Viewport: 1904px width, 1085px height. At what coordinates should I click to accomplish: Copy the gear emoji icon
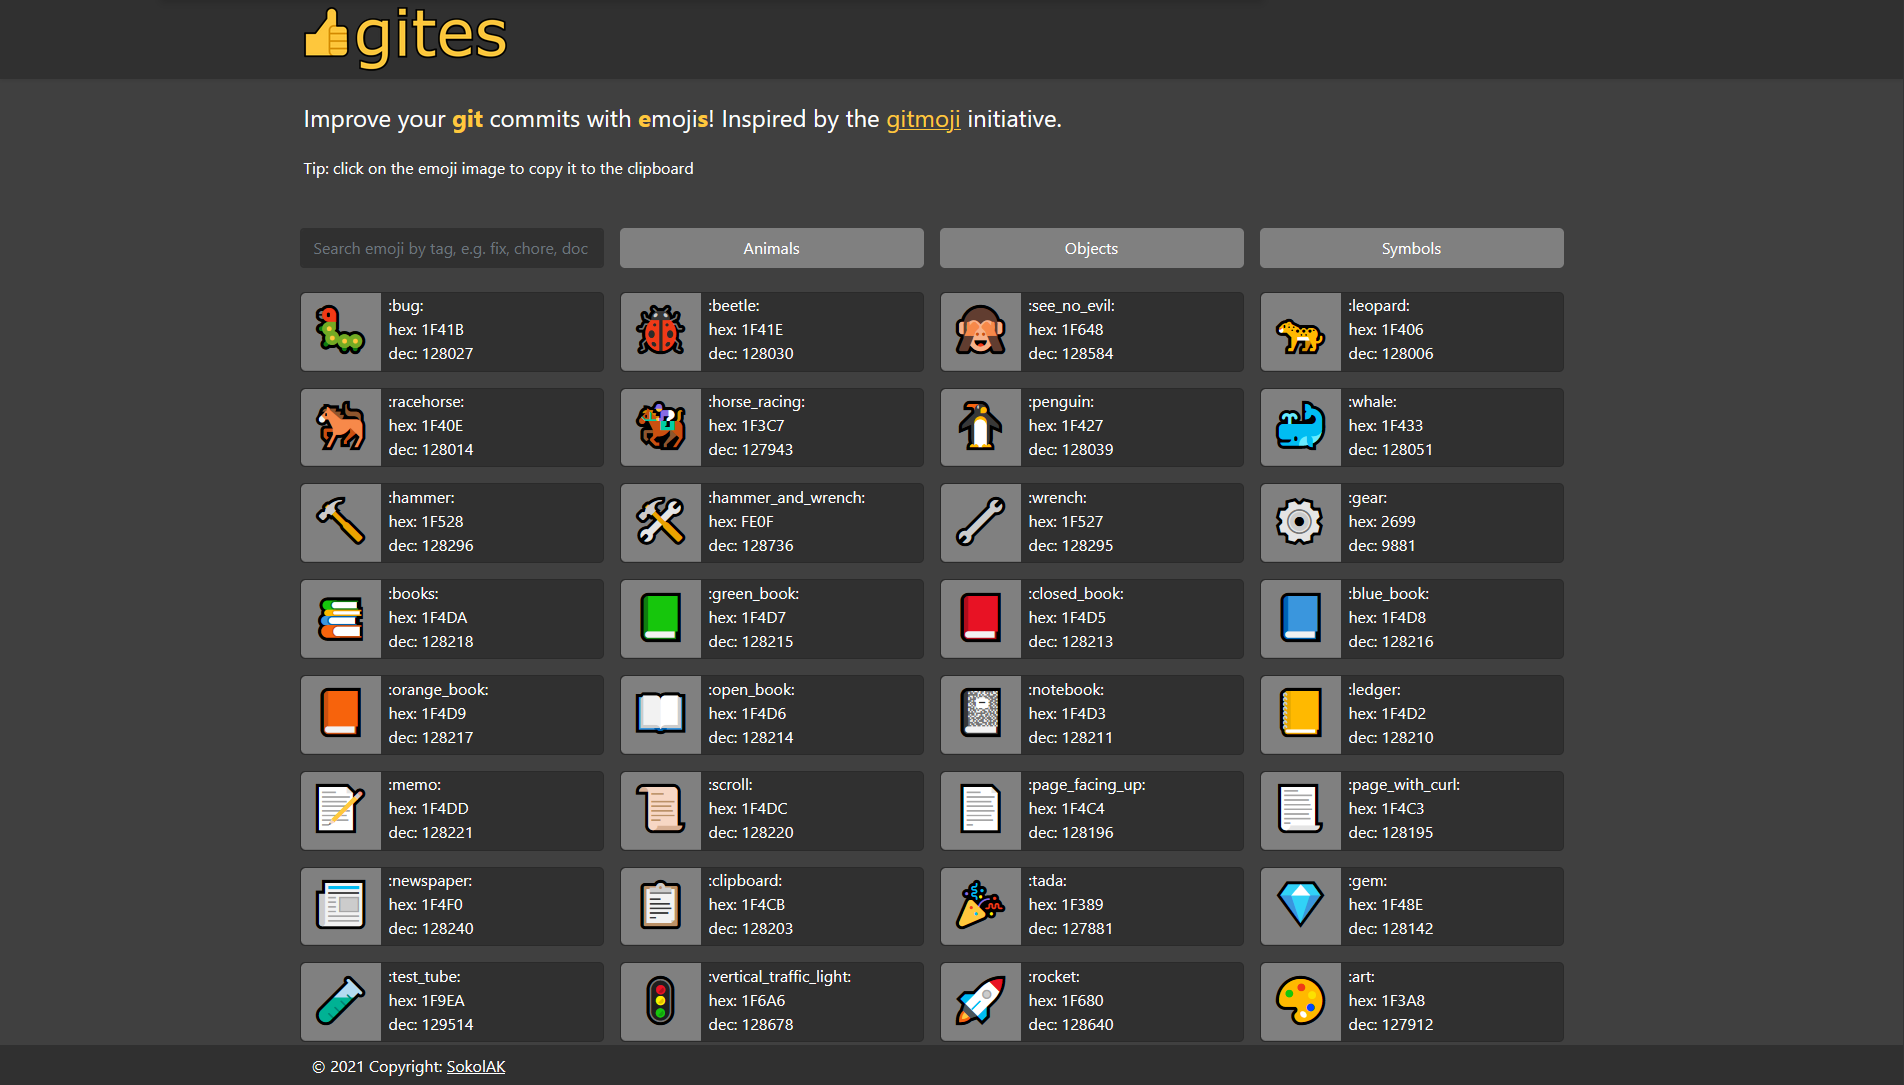click(1300, 522)
